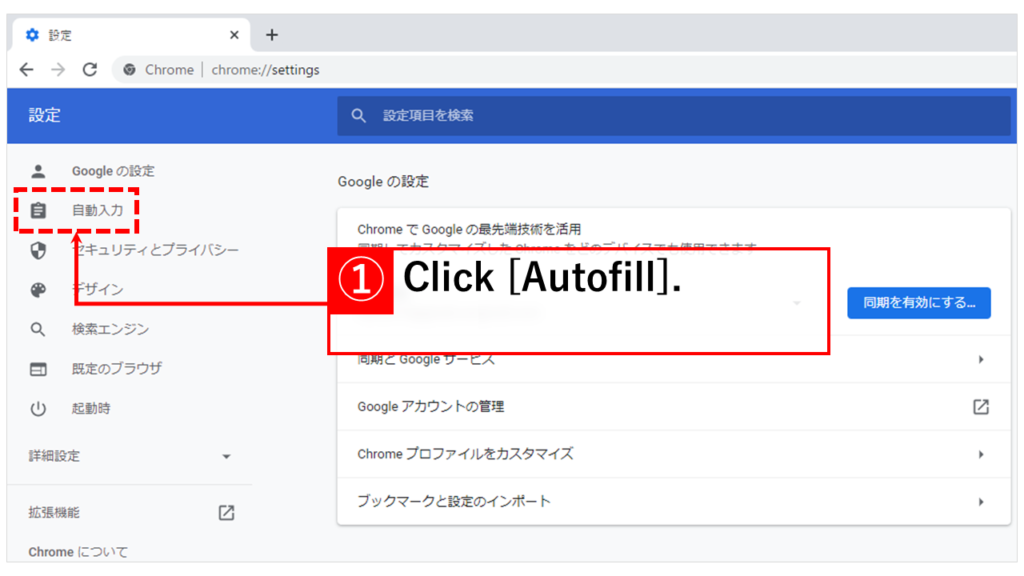
Task: Click the 拡張機能 external link icon
Action: (x=226, y=513)
